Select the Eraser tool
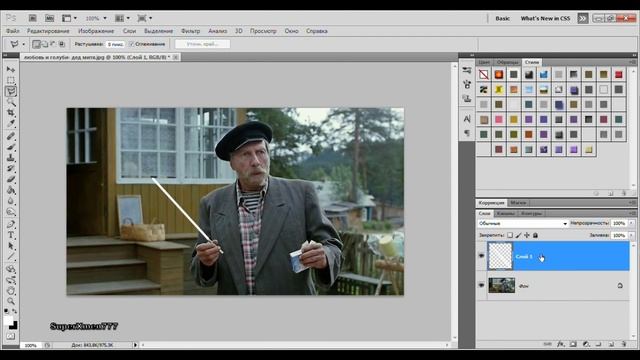 pos(11,180)
